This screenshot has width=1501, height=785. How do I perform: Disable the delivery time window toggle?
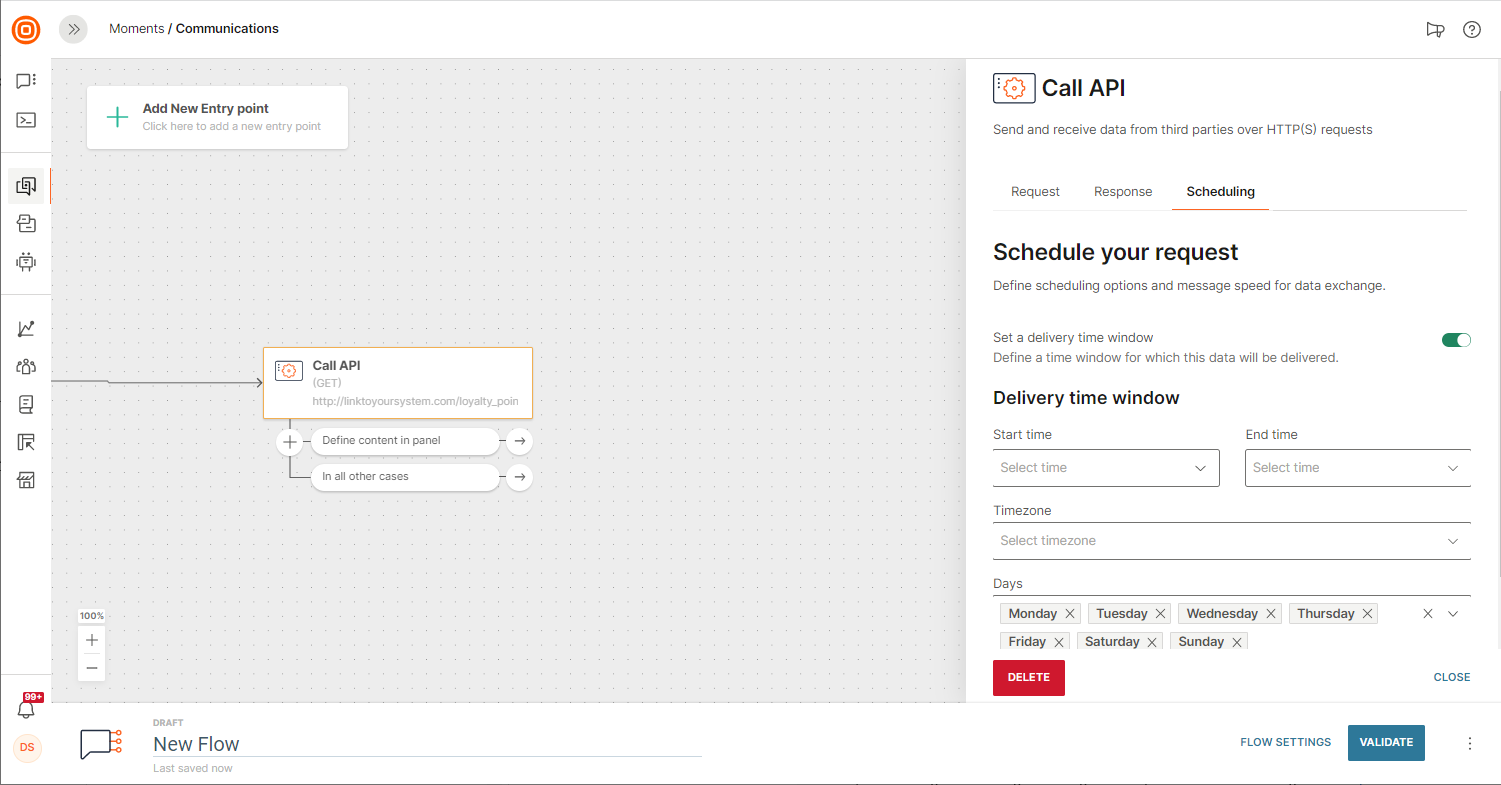[x=1456, y=340]
